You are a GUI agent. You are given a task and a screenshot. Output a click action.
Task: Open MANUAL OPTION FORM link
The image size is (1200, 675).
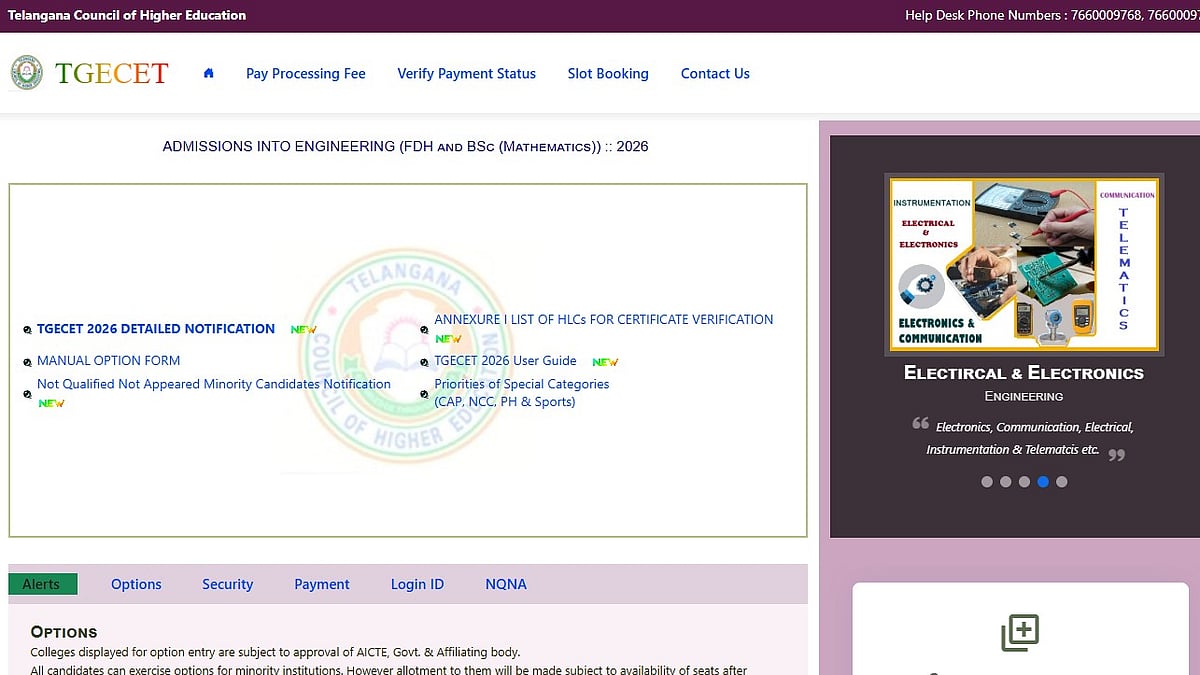[109, 360]
